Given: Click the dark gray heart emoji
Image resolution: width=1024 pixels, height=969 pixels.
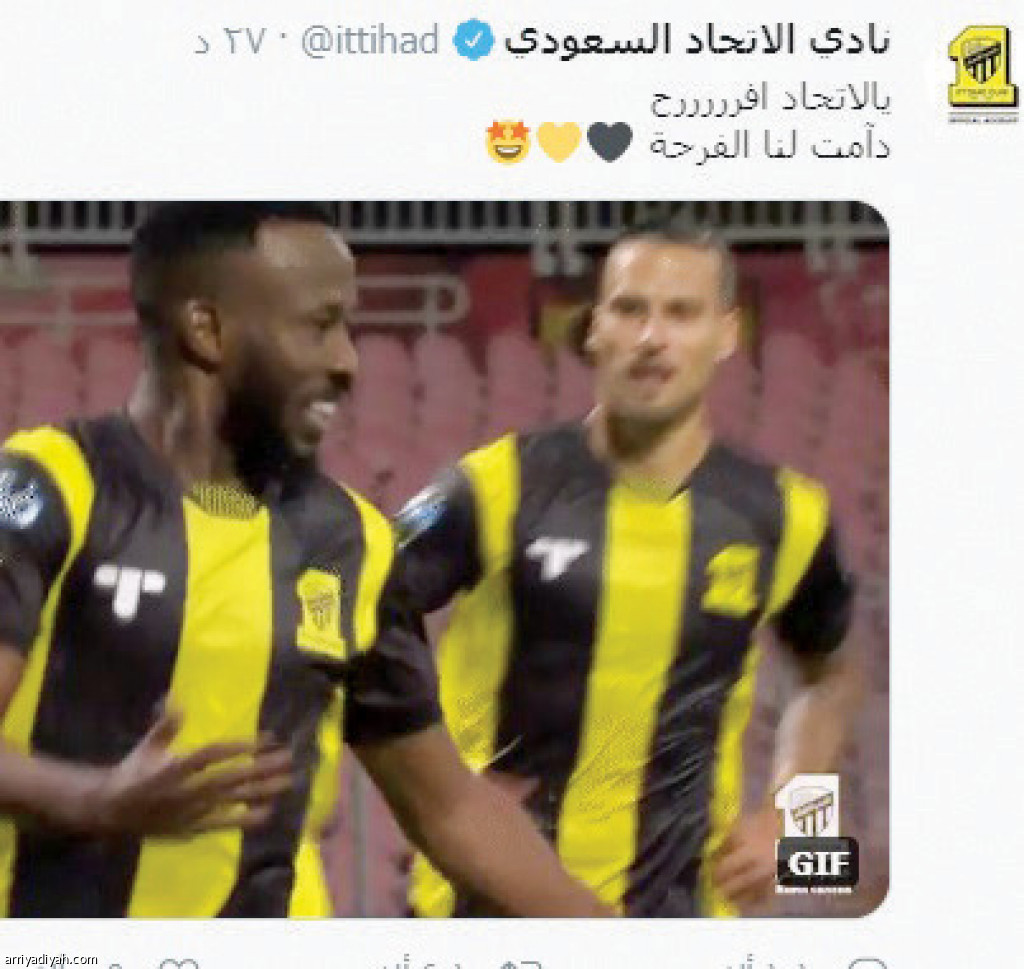Looking at the screenshot, I should pyautogui.click(x=609, y=142).
